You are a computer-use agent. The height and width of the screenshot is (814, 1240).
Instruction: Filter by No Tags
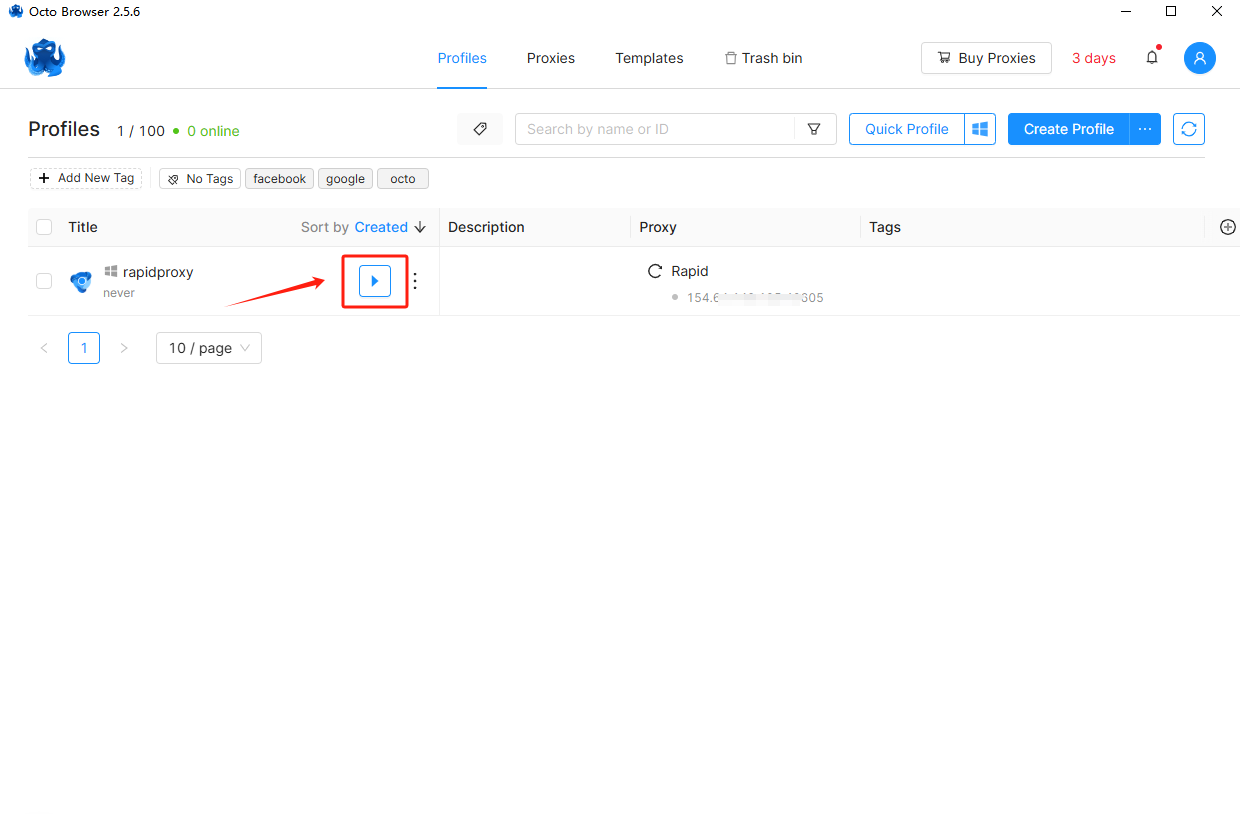(x=200, y=179)
